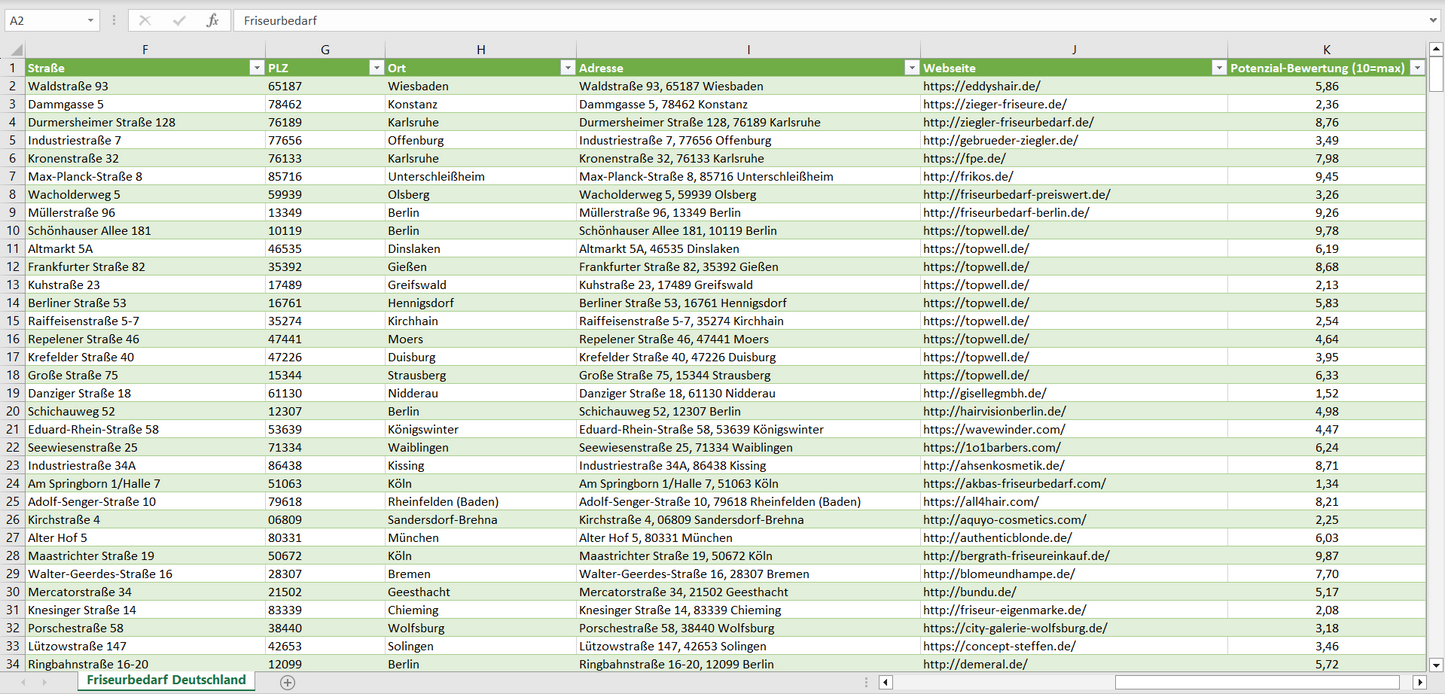Expand the Ort filter dropdown
The height and width of the screenshot is (694, 1445).
567,68
